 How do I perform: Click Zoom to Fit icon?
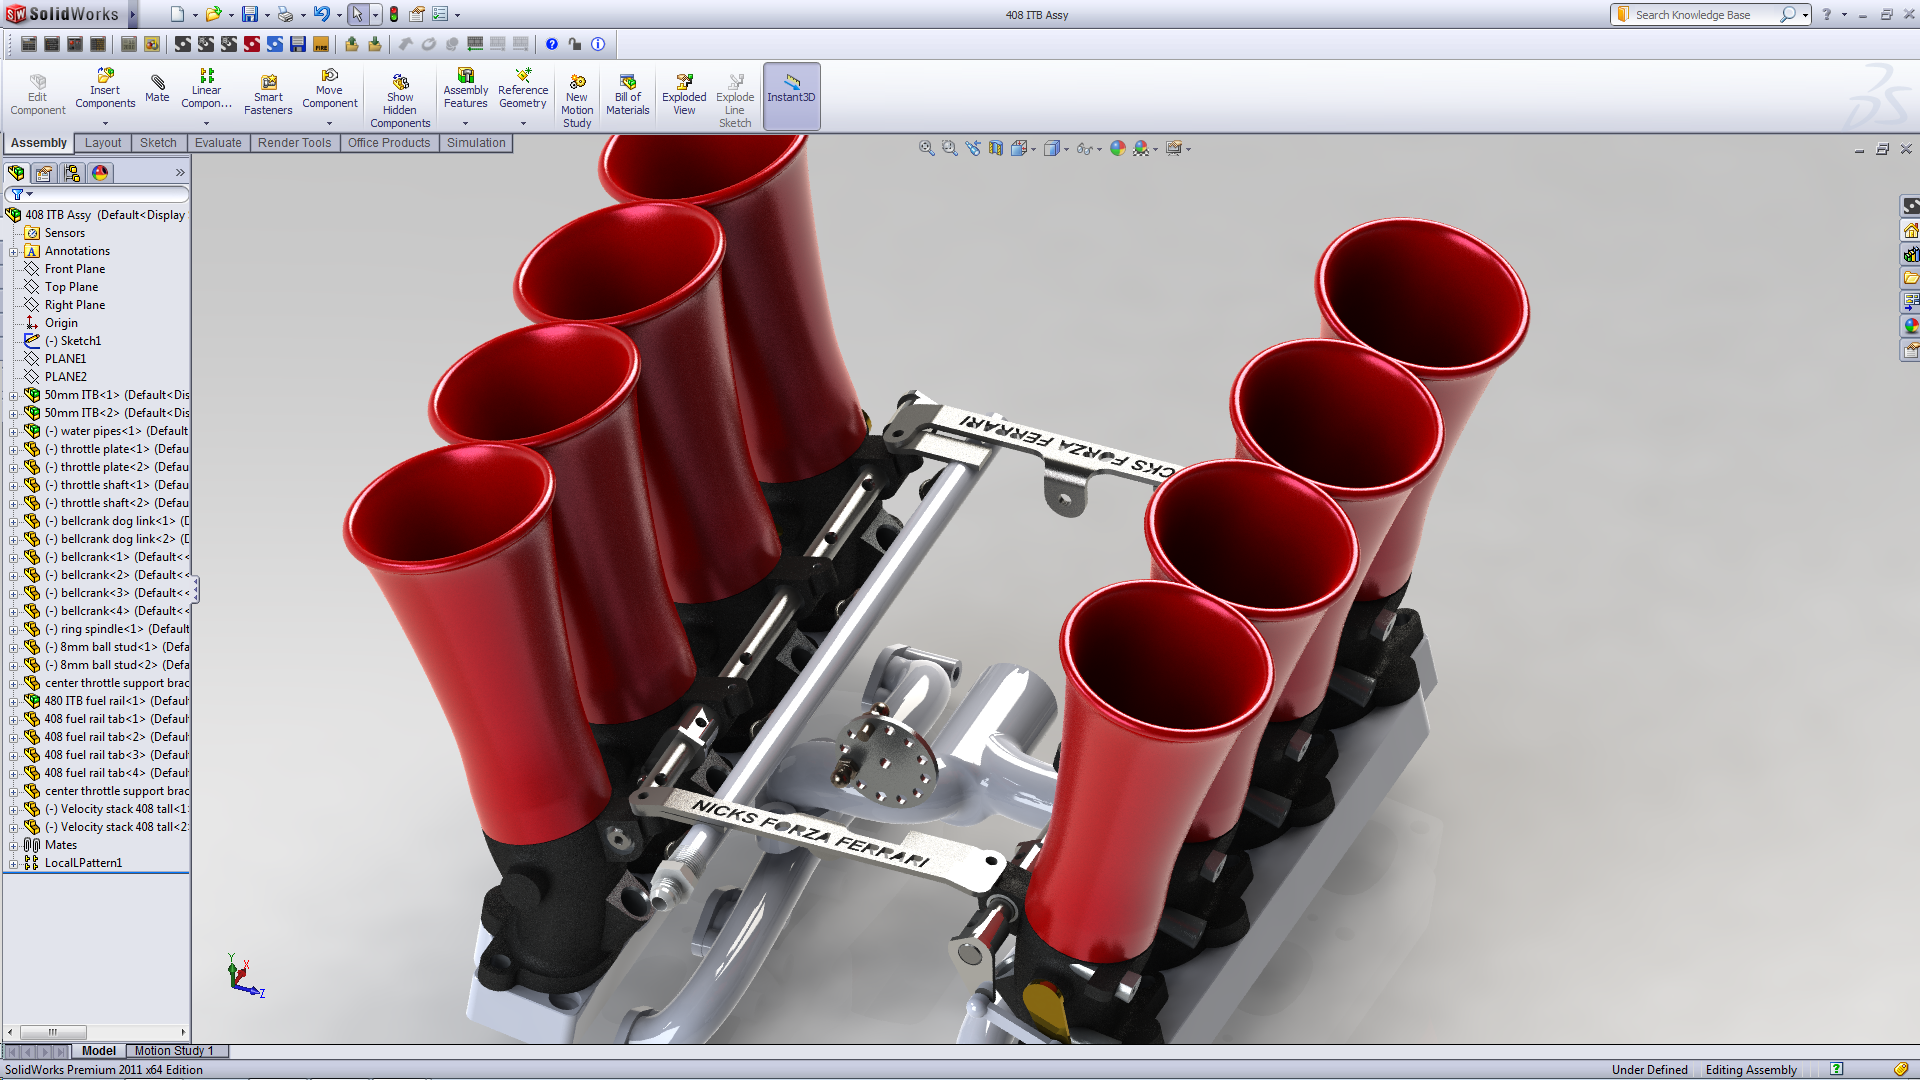click(927, 148)
